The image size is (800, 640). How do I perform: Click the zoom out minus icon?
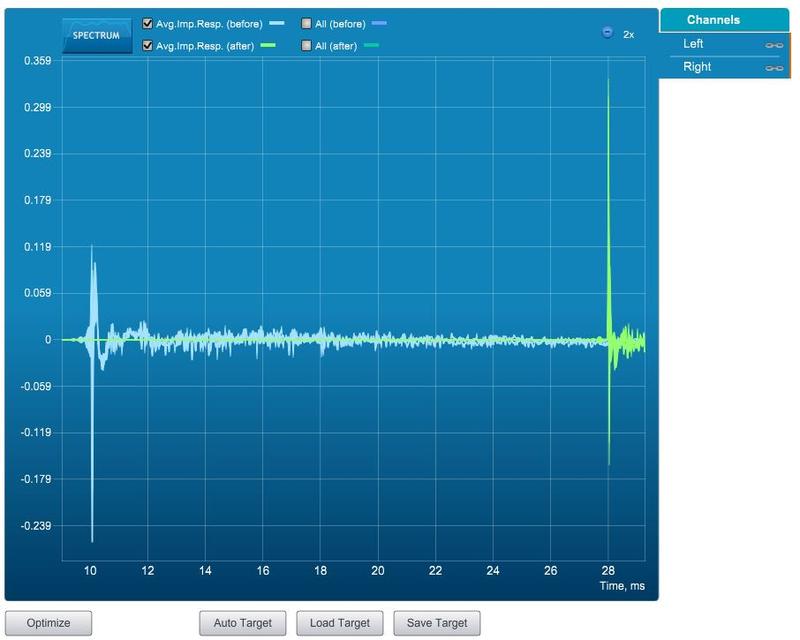(607, 32)
